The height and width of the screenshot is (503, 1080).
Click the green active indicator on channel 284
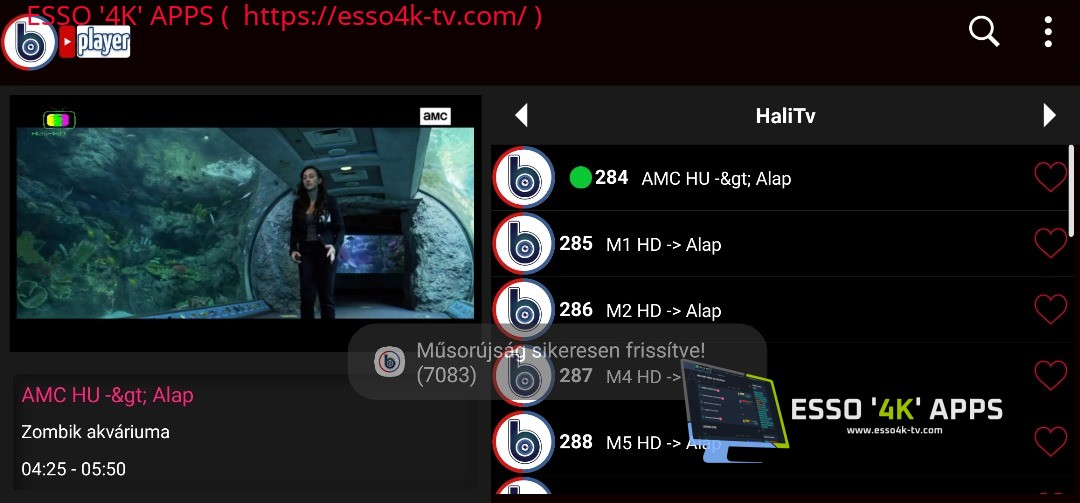click(581, 178)
